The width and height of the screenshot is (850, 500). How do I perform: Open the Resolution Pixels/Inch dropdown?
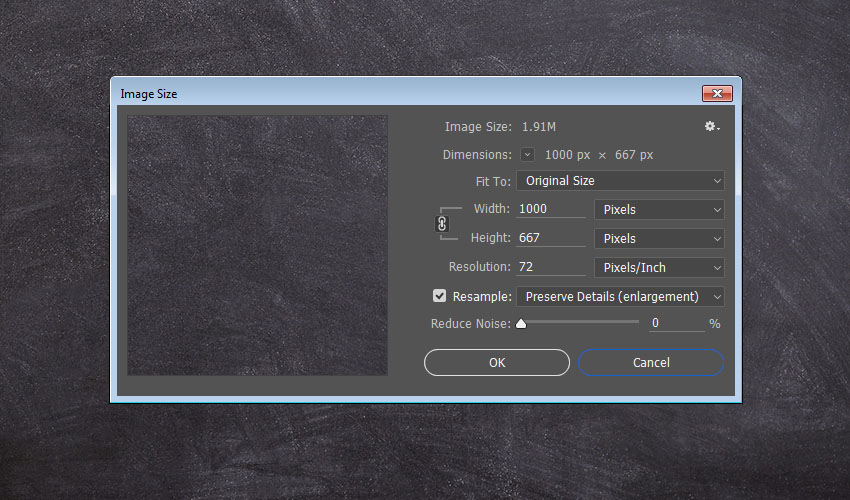click(658, 268)
